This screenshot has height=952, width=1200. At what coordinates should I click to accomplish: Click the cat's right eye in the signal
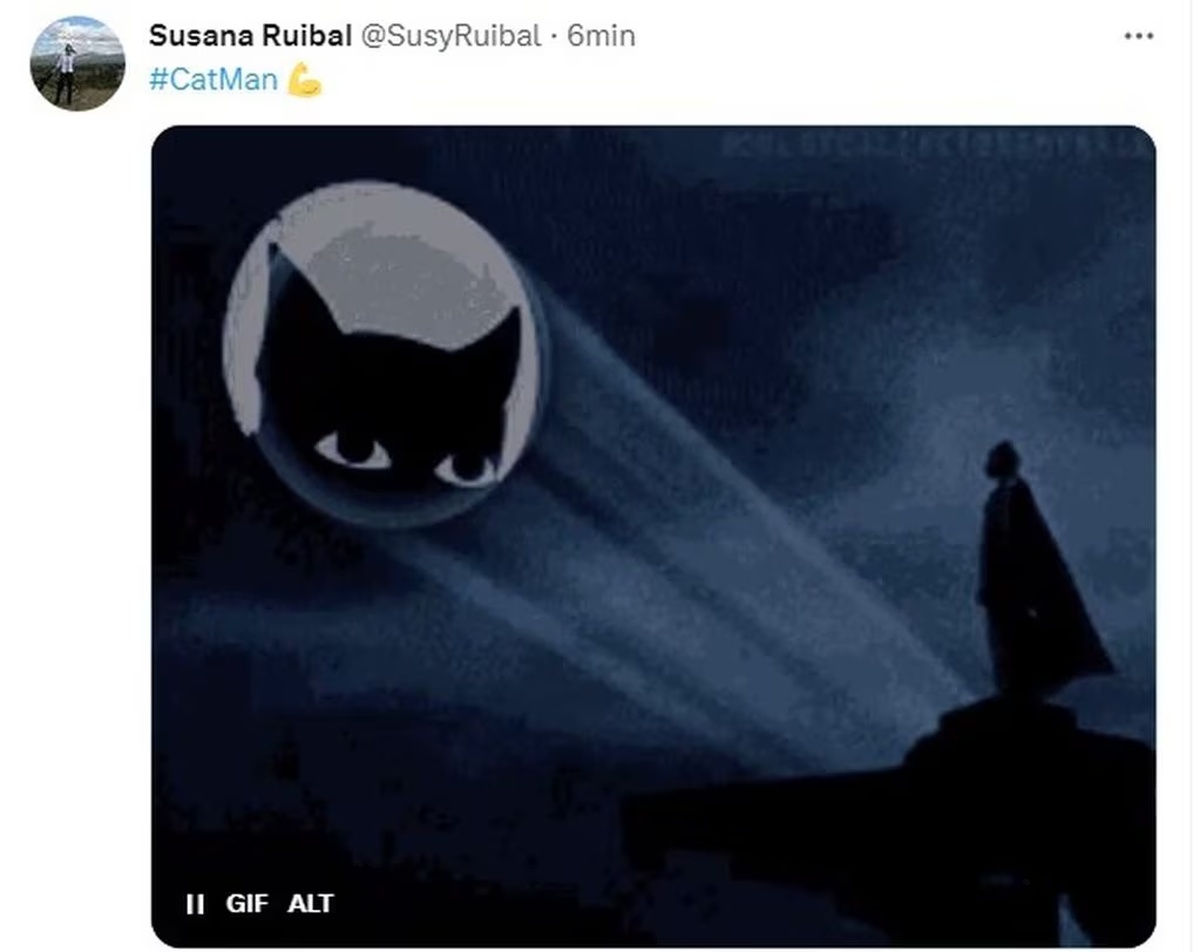pos(467,468)
